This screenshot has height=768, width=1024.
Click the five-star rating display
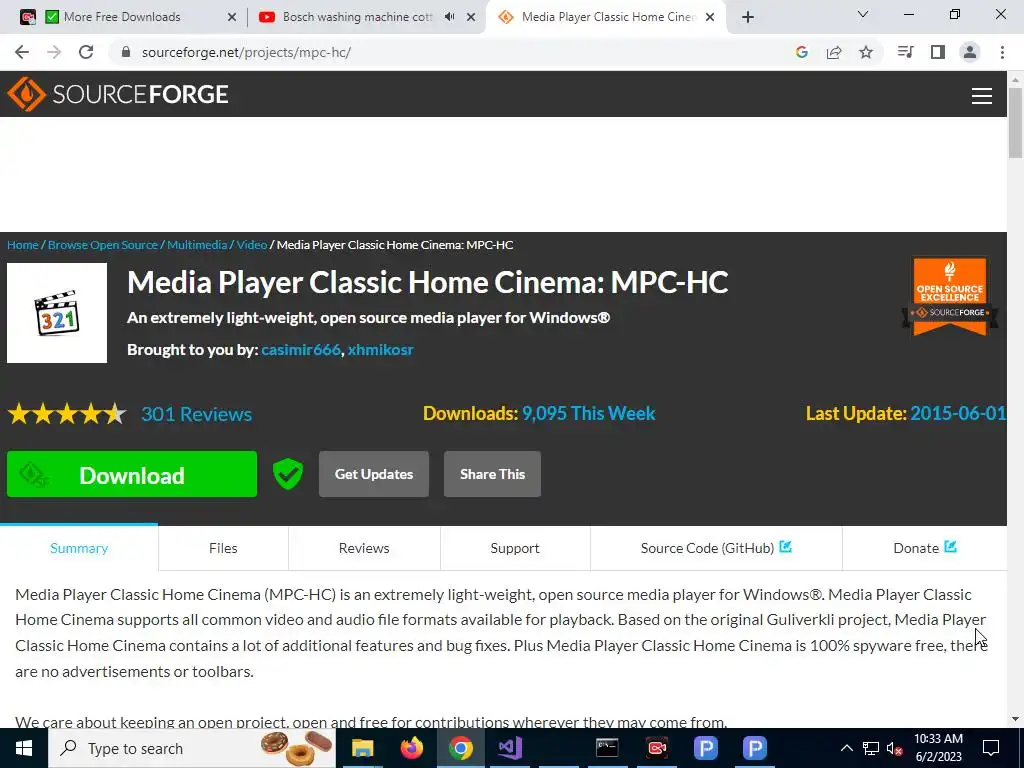[x=67, y=414]
